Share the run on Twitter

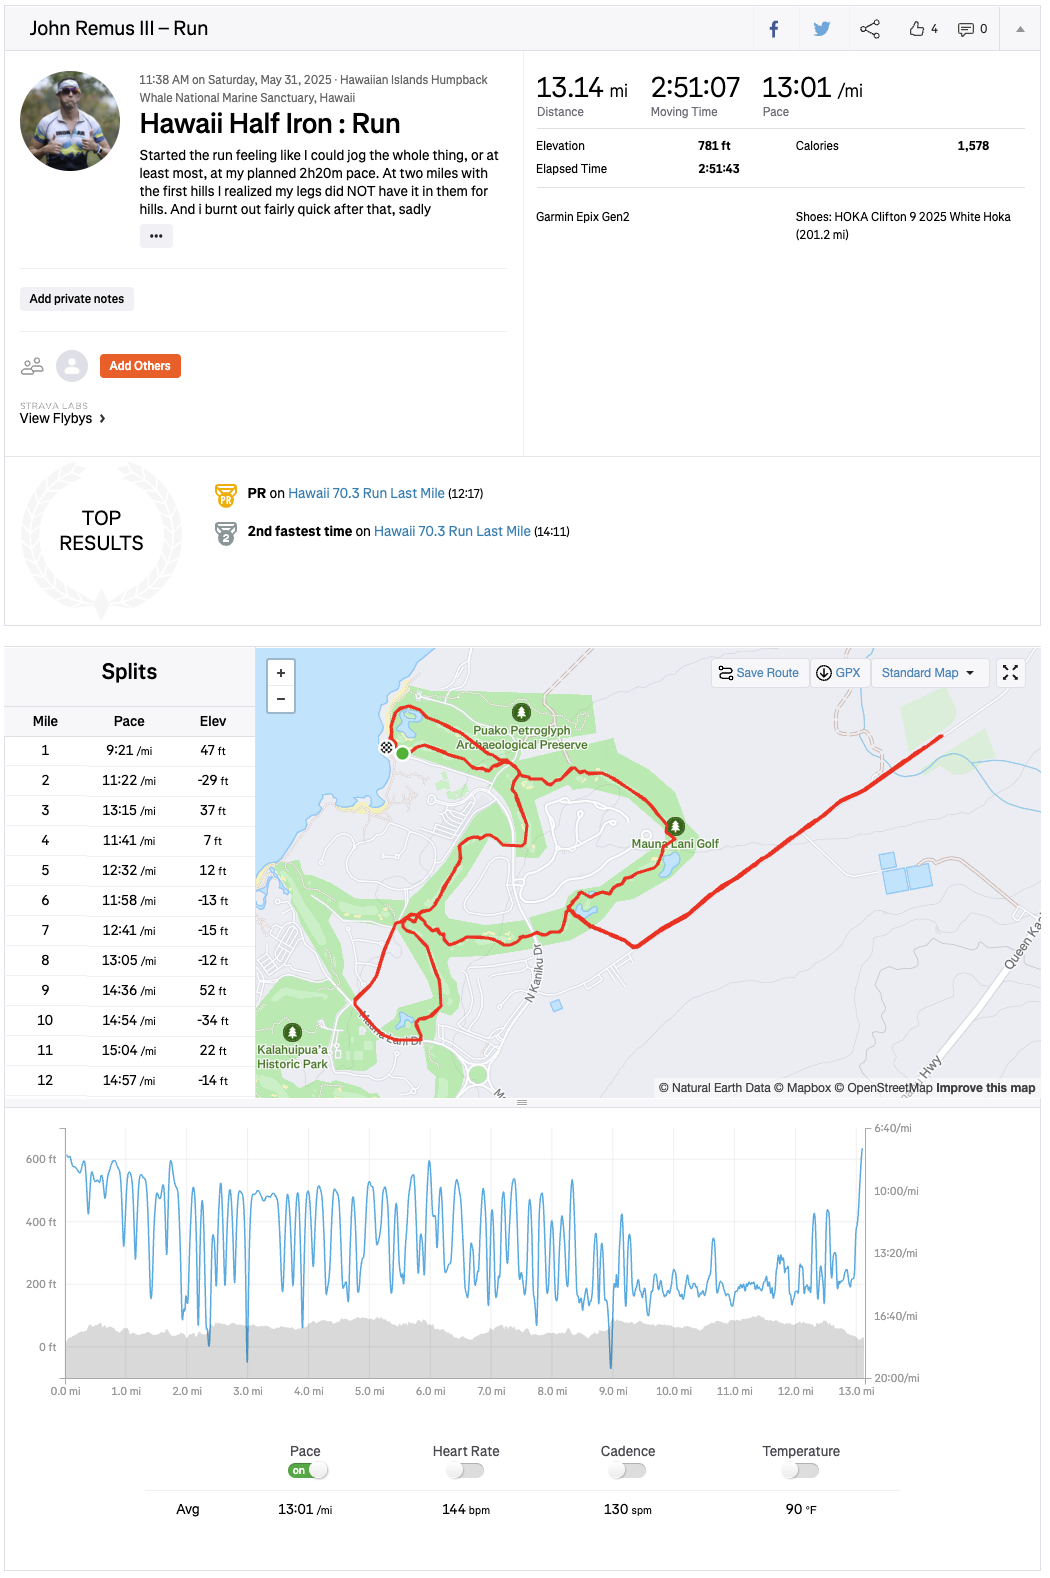(821, 29)
